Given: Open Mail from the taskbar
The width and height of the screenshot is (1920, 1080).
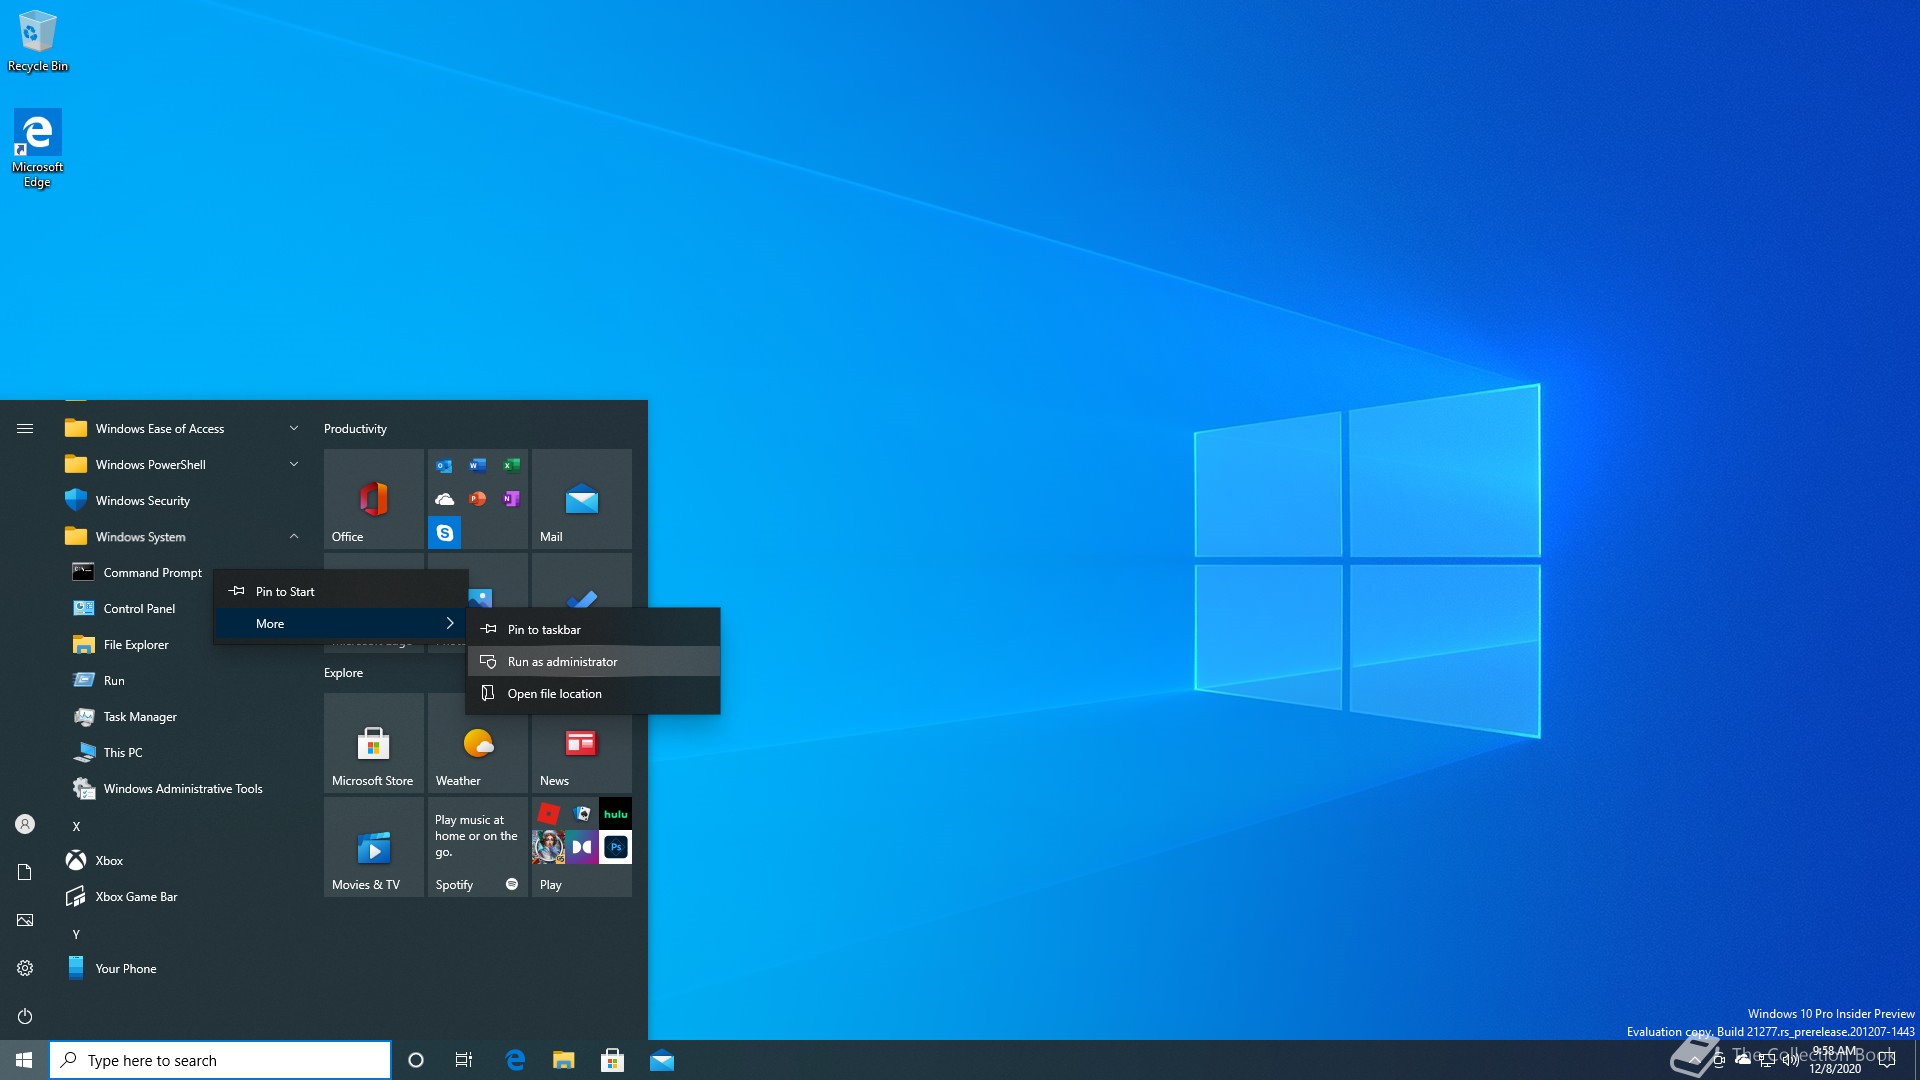Looking at the screenshot, I should tap(662, 1060).
